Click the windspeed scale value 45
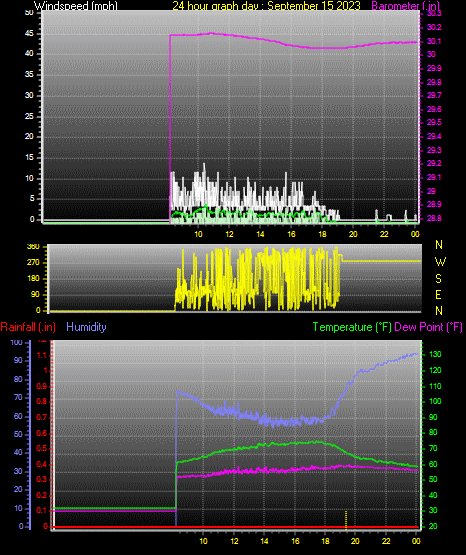The image size is (466, 555). click(29, 34)
